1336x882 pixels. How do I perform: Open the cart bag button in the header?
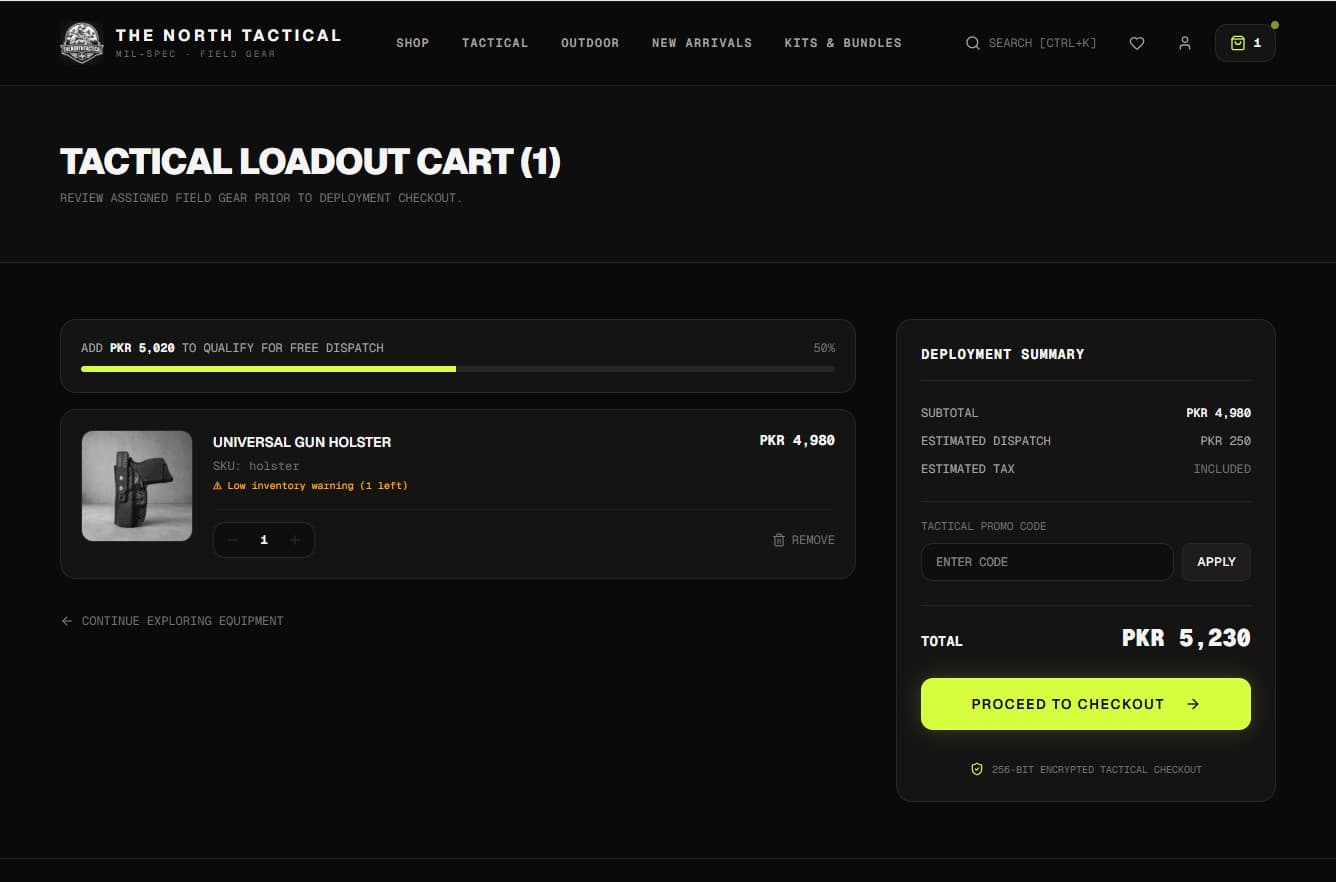[x=1245, y=43]
